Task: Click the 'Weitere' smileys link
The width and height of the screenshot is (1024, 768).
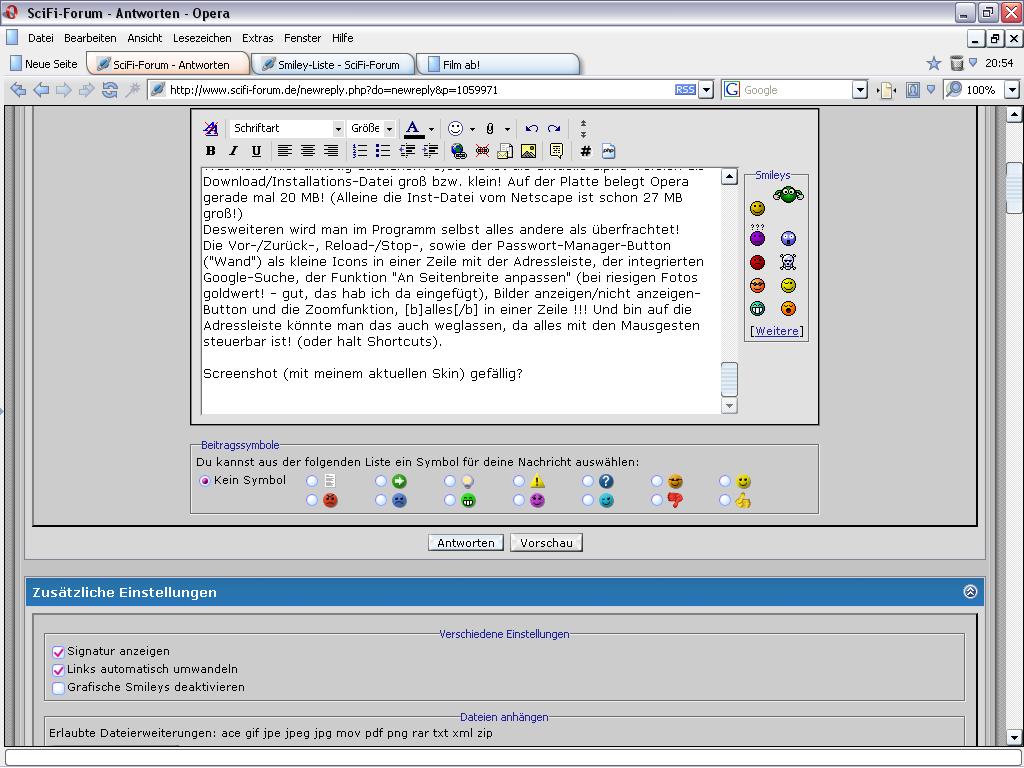Action: [777, 331]
